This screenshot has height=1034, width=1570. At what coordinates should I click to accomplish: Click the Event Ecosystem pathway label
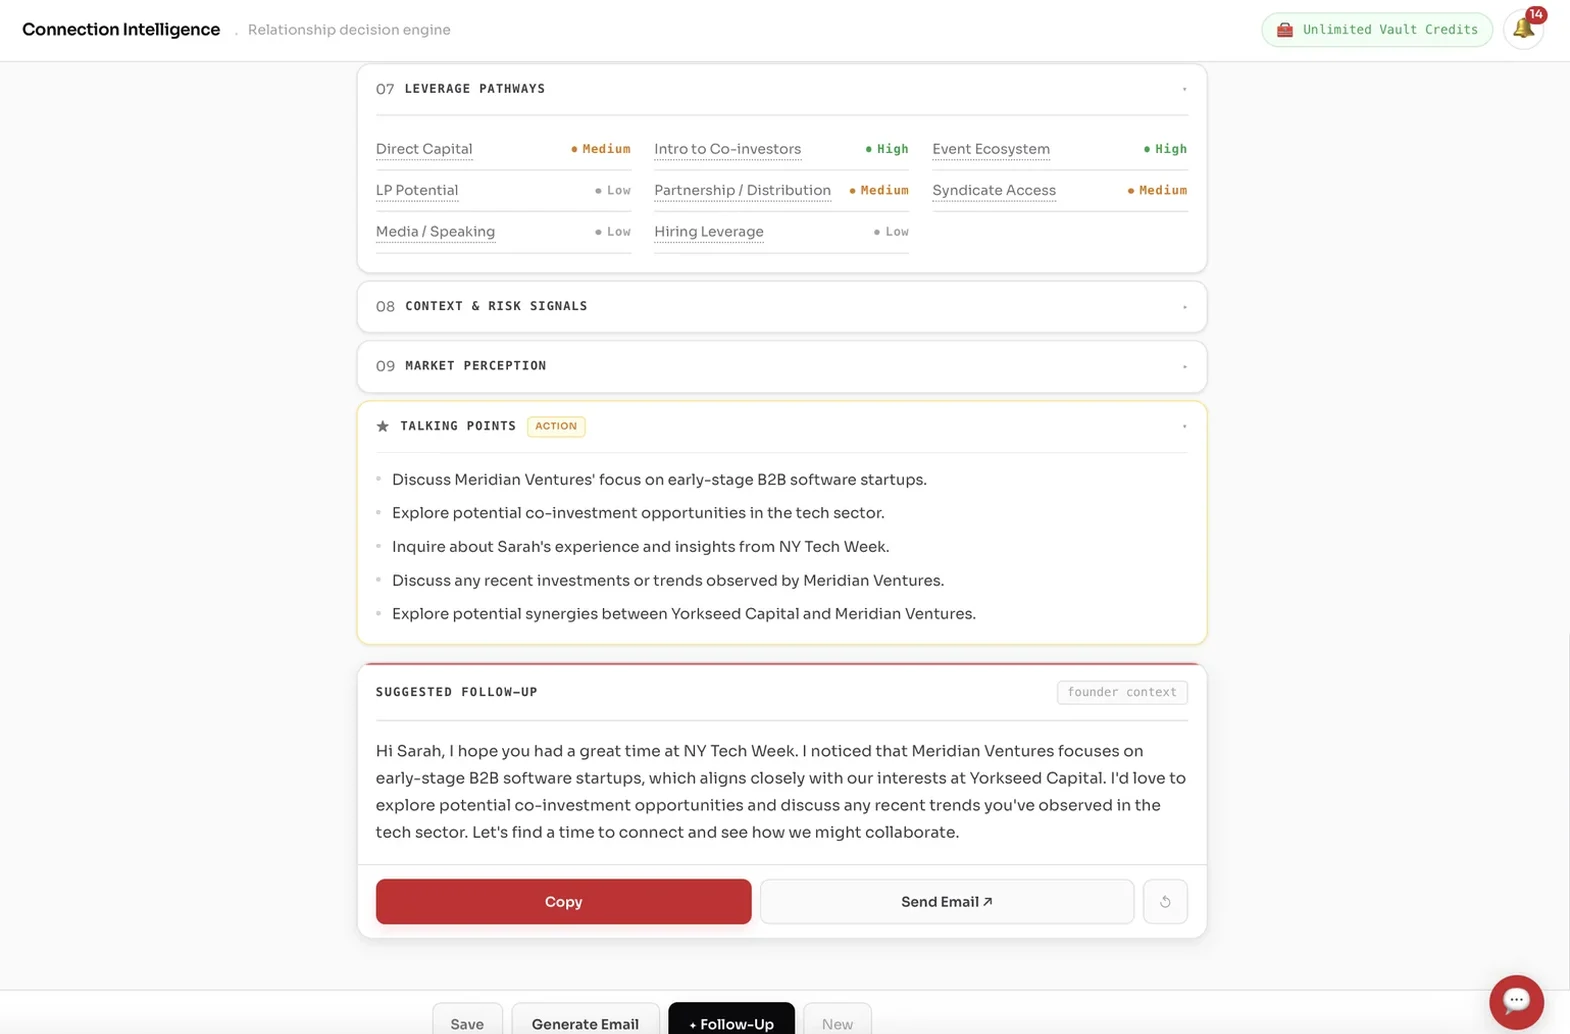[x=991, y=149]
